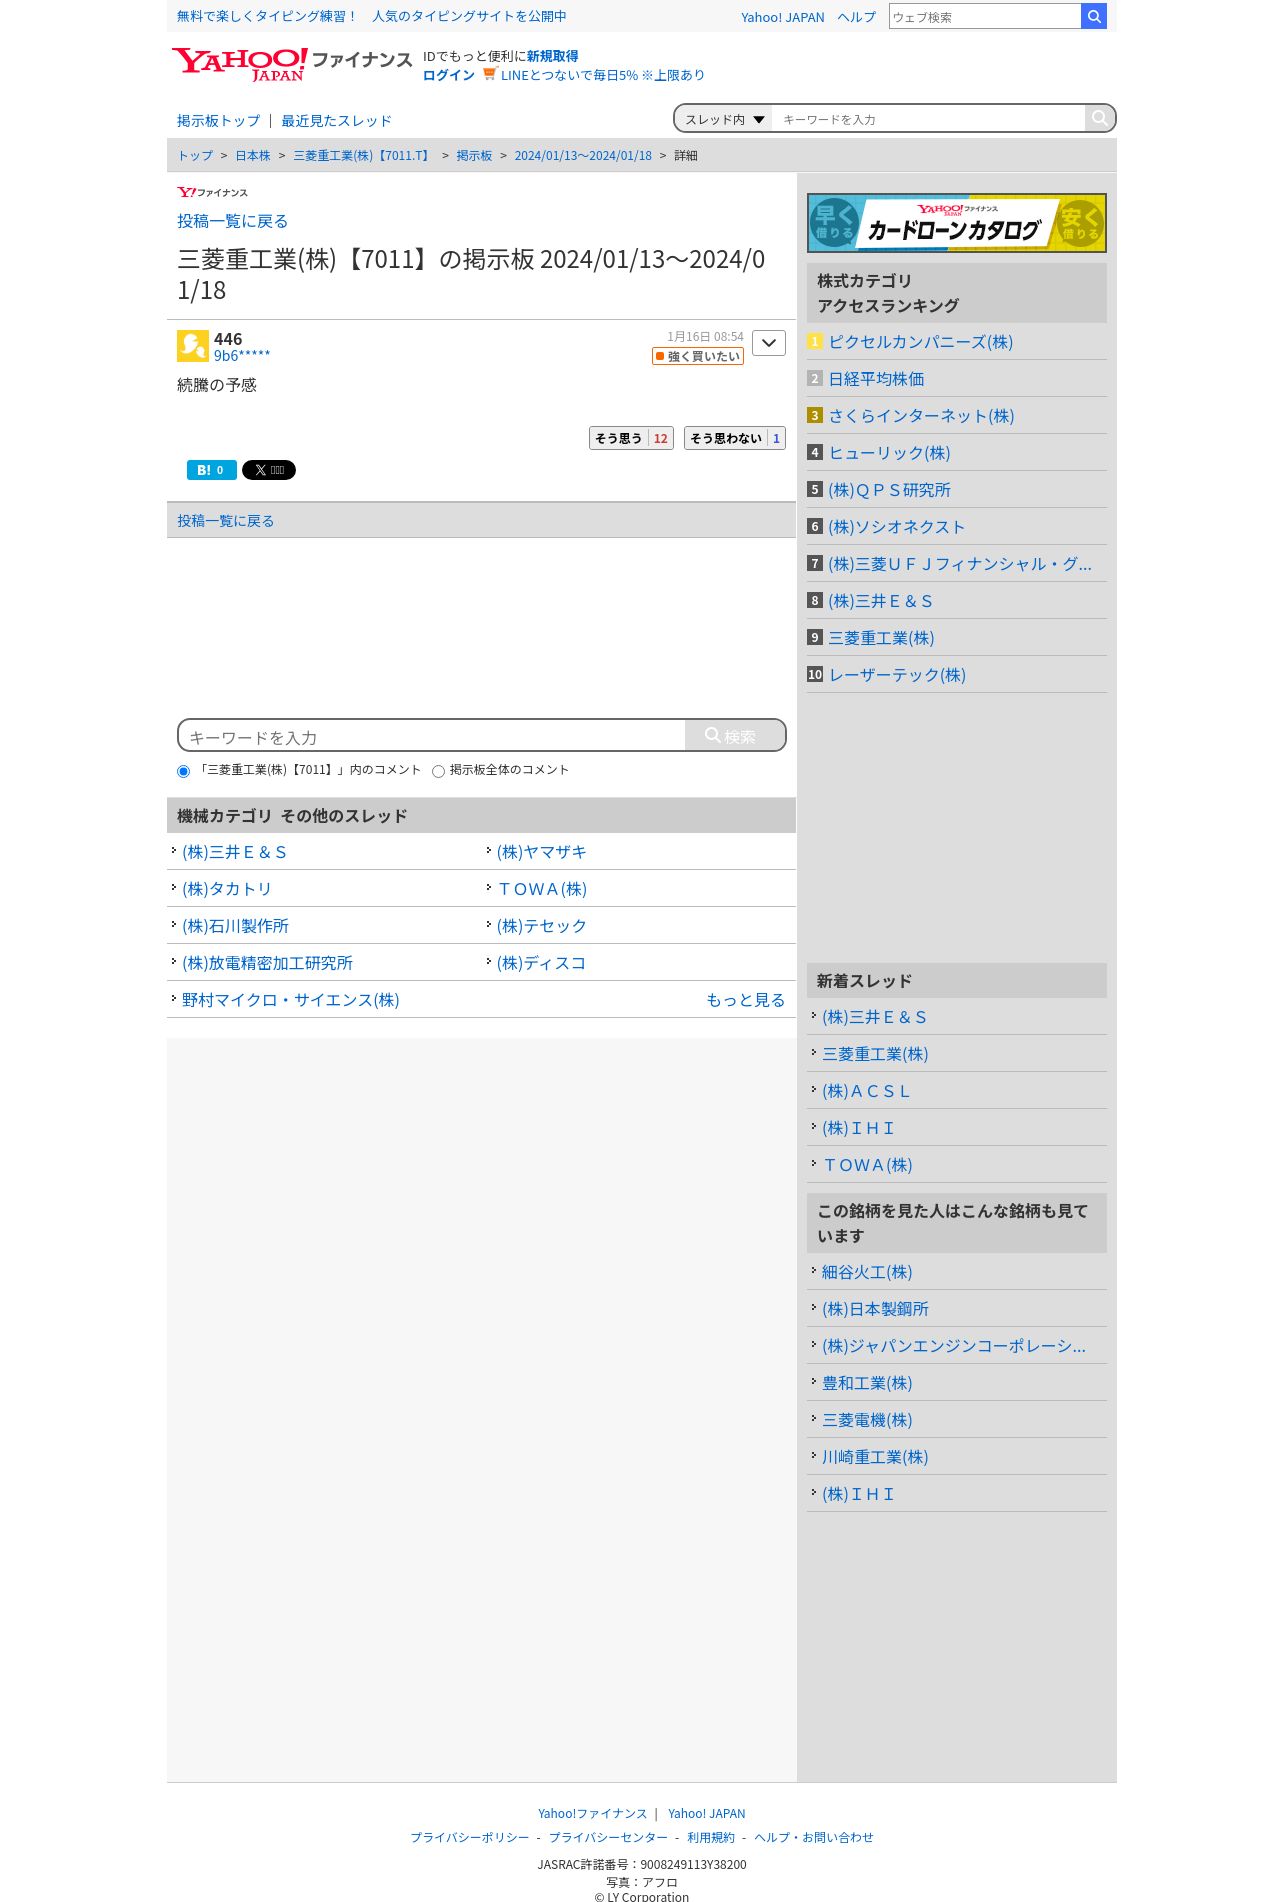1284x1902 pixels.
Task: Open 人気のタイピングサイトを公開中 link
Action: click(x=469, y=16)
